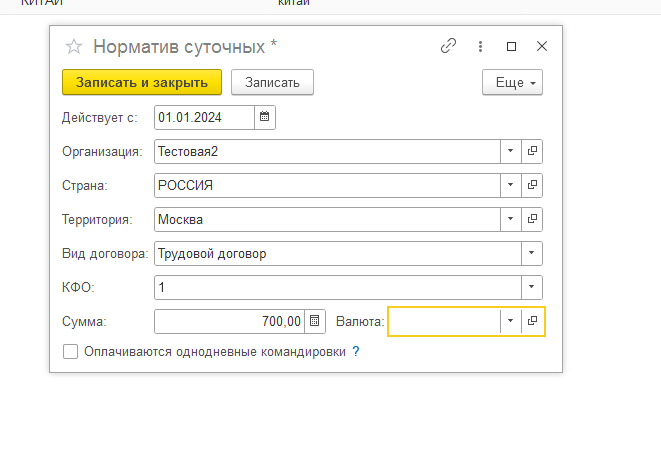Focus the КФО field showing 1
The image size is (661, 451).
338,287
